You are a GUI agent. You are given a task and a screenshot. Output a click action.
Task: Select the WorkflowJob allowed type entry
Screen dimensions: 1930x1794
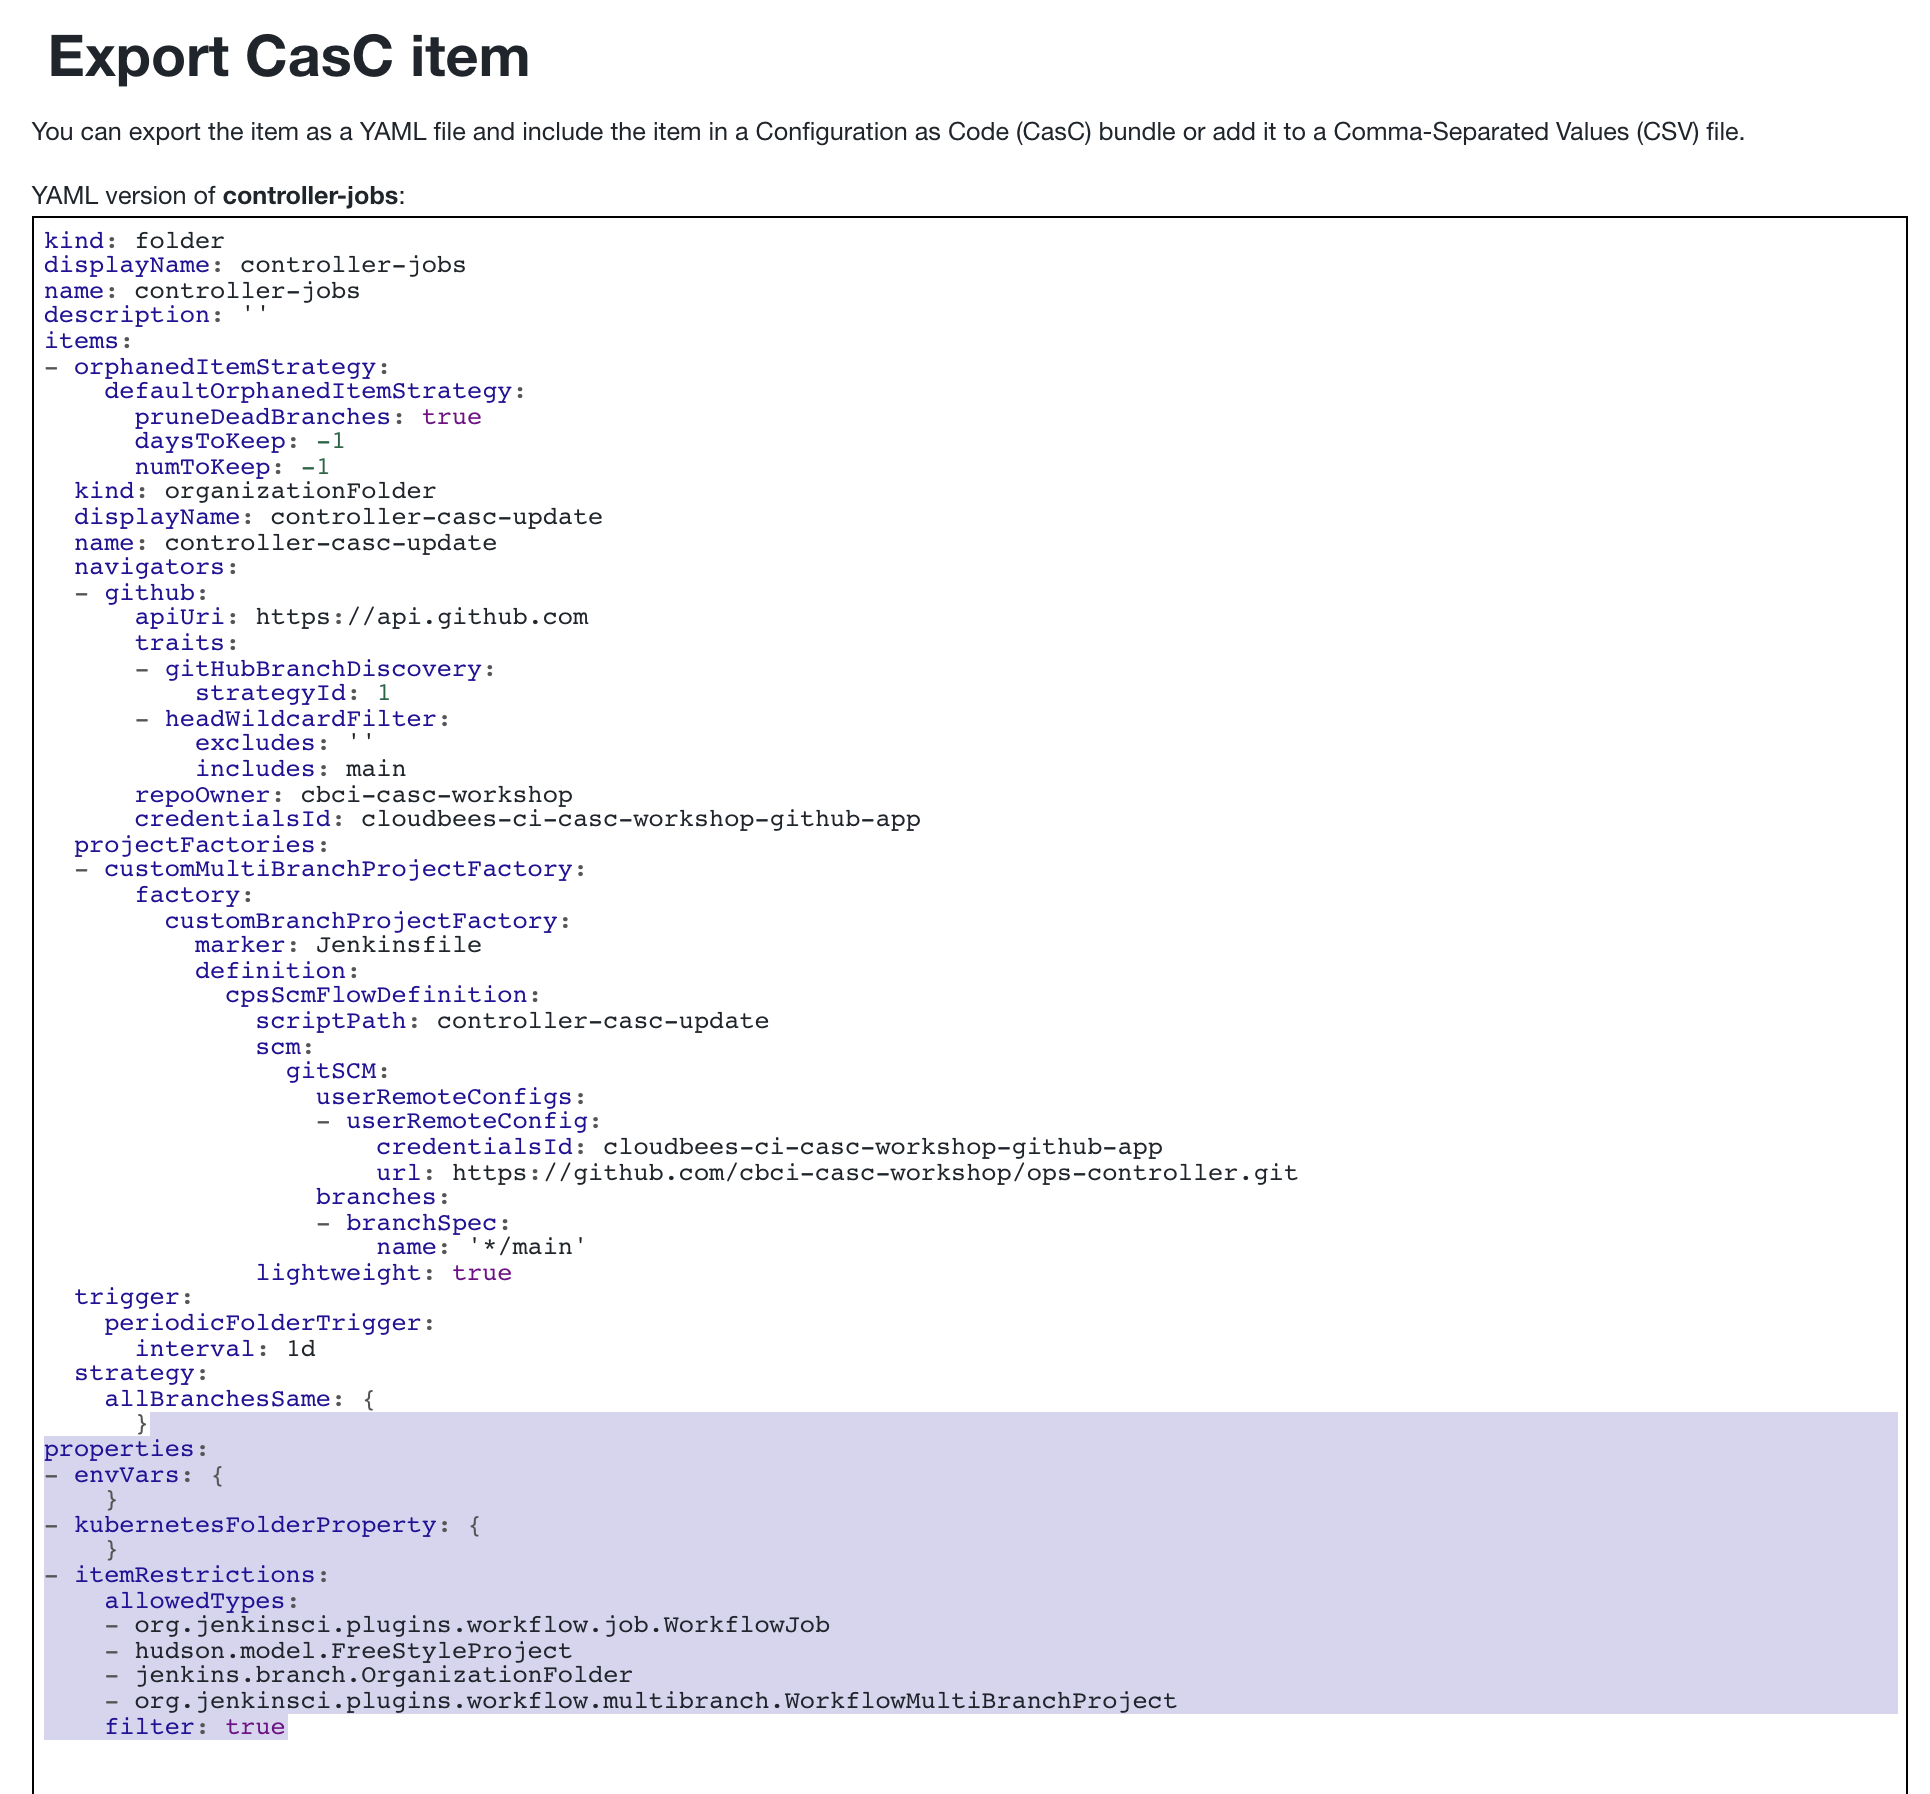[x=480, y=1625]
